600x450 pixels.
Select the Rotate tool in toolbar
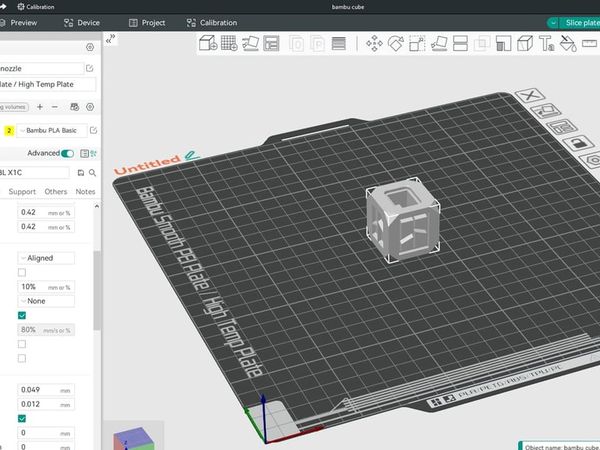[396, 43]
